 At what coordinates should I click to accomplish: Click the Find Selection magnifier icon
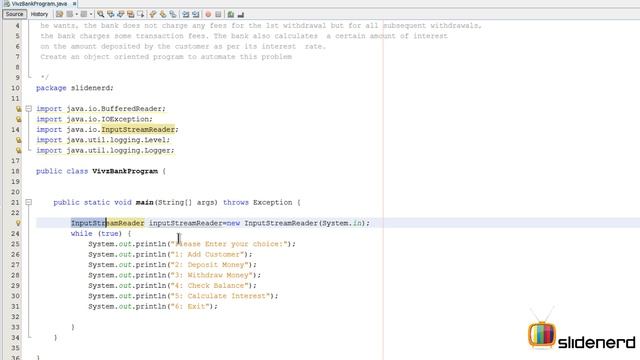(x=100, y=14)
